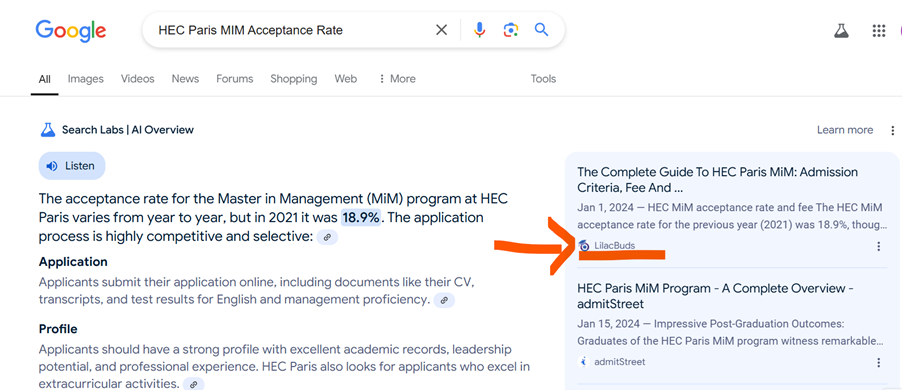902x390 pixels.
Task: Open the Tools search options
Action: tap(543, 79)
